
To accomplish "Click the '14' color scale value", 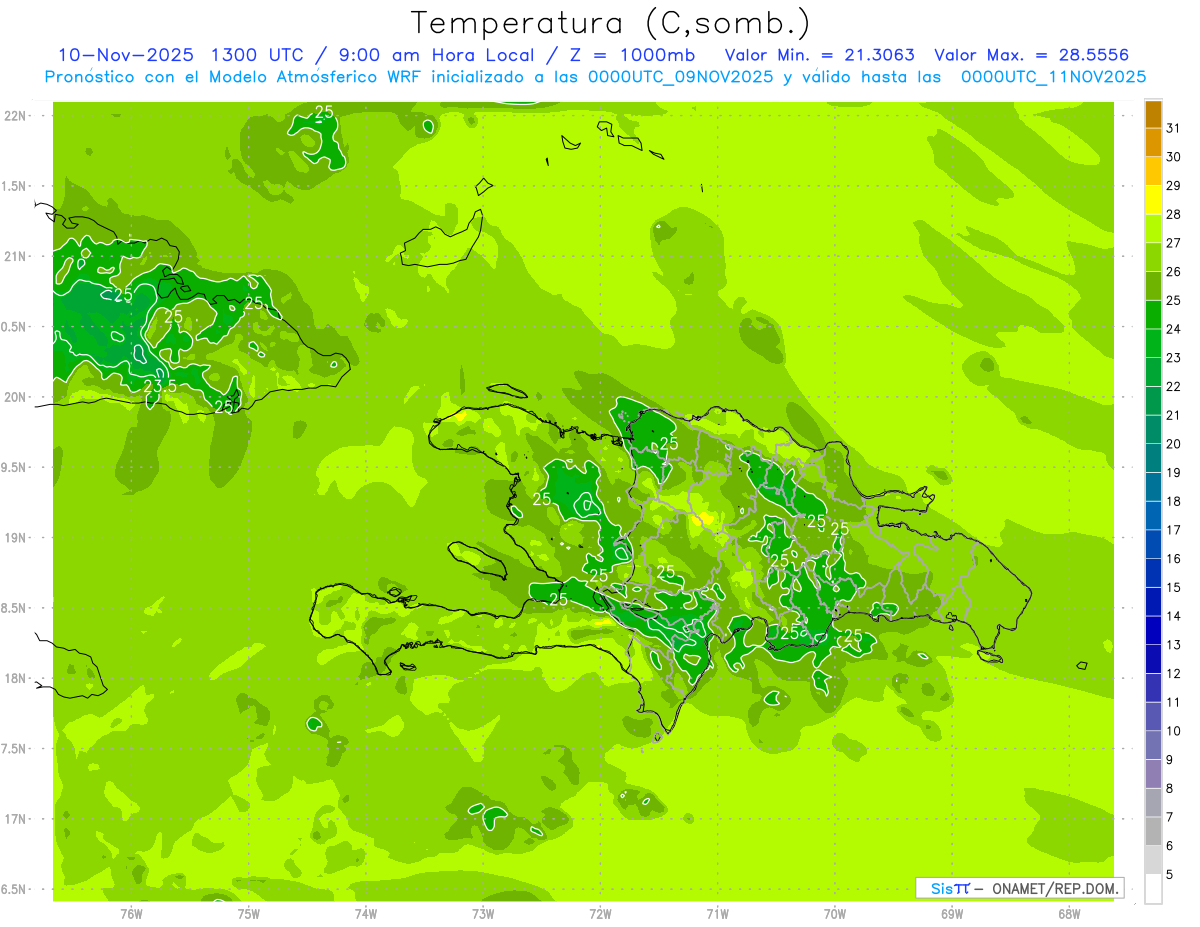I will 1174,616.
